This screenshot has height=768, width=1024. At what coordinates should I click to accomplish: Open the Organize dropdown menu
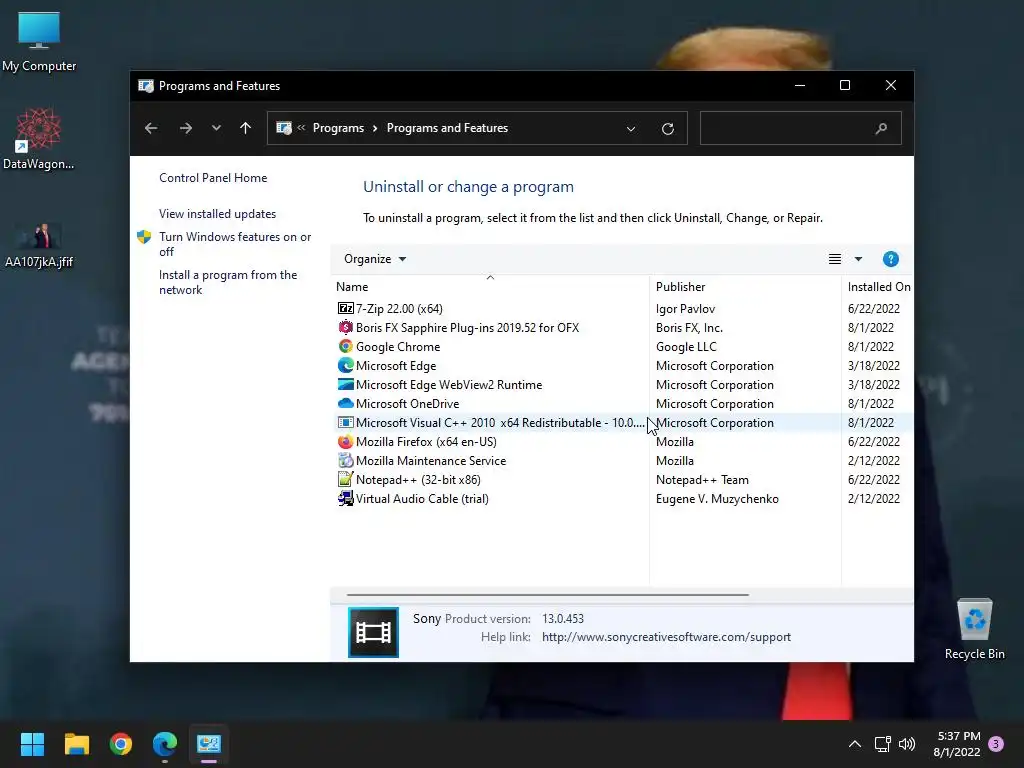pyautogui.click(x=375, y=259)
